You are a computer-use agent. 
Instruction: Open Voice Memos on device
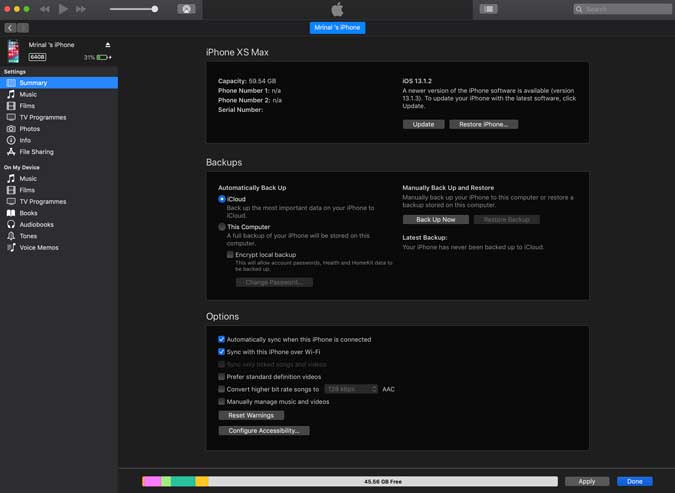39,247
